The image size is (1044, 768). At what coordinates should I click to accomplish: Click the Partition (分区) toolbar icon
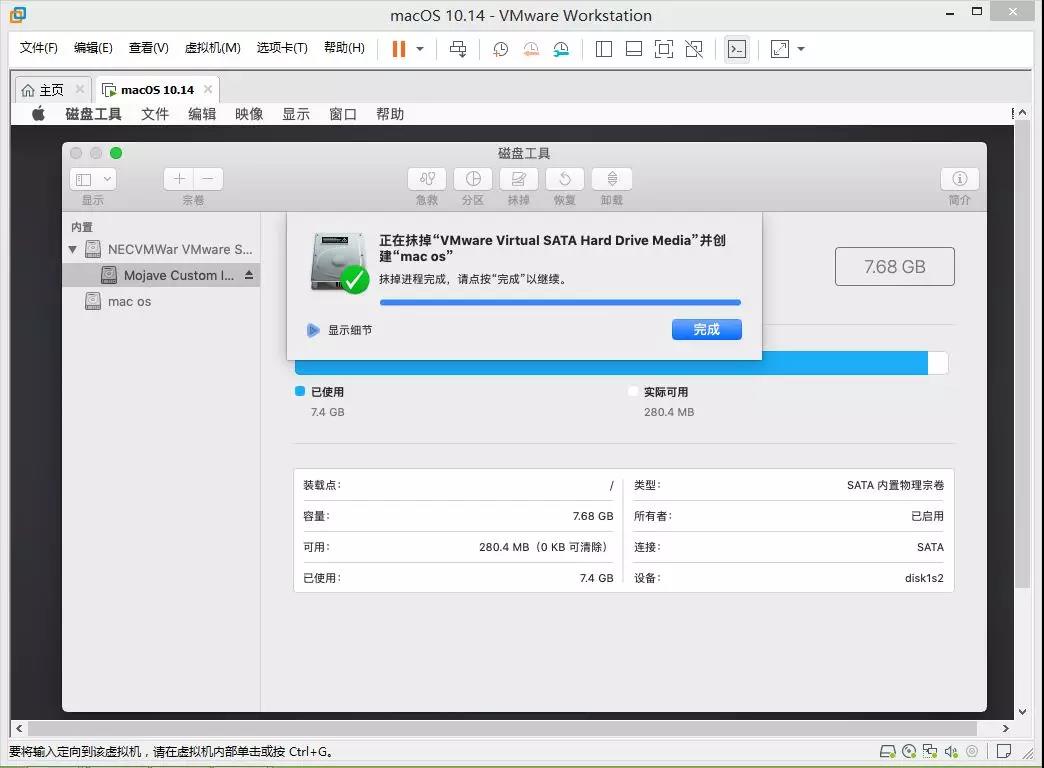tap(473, 179)
